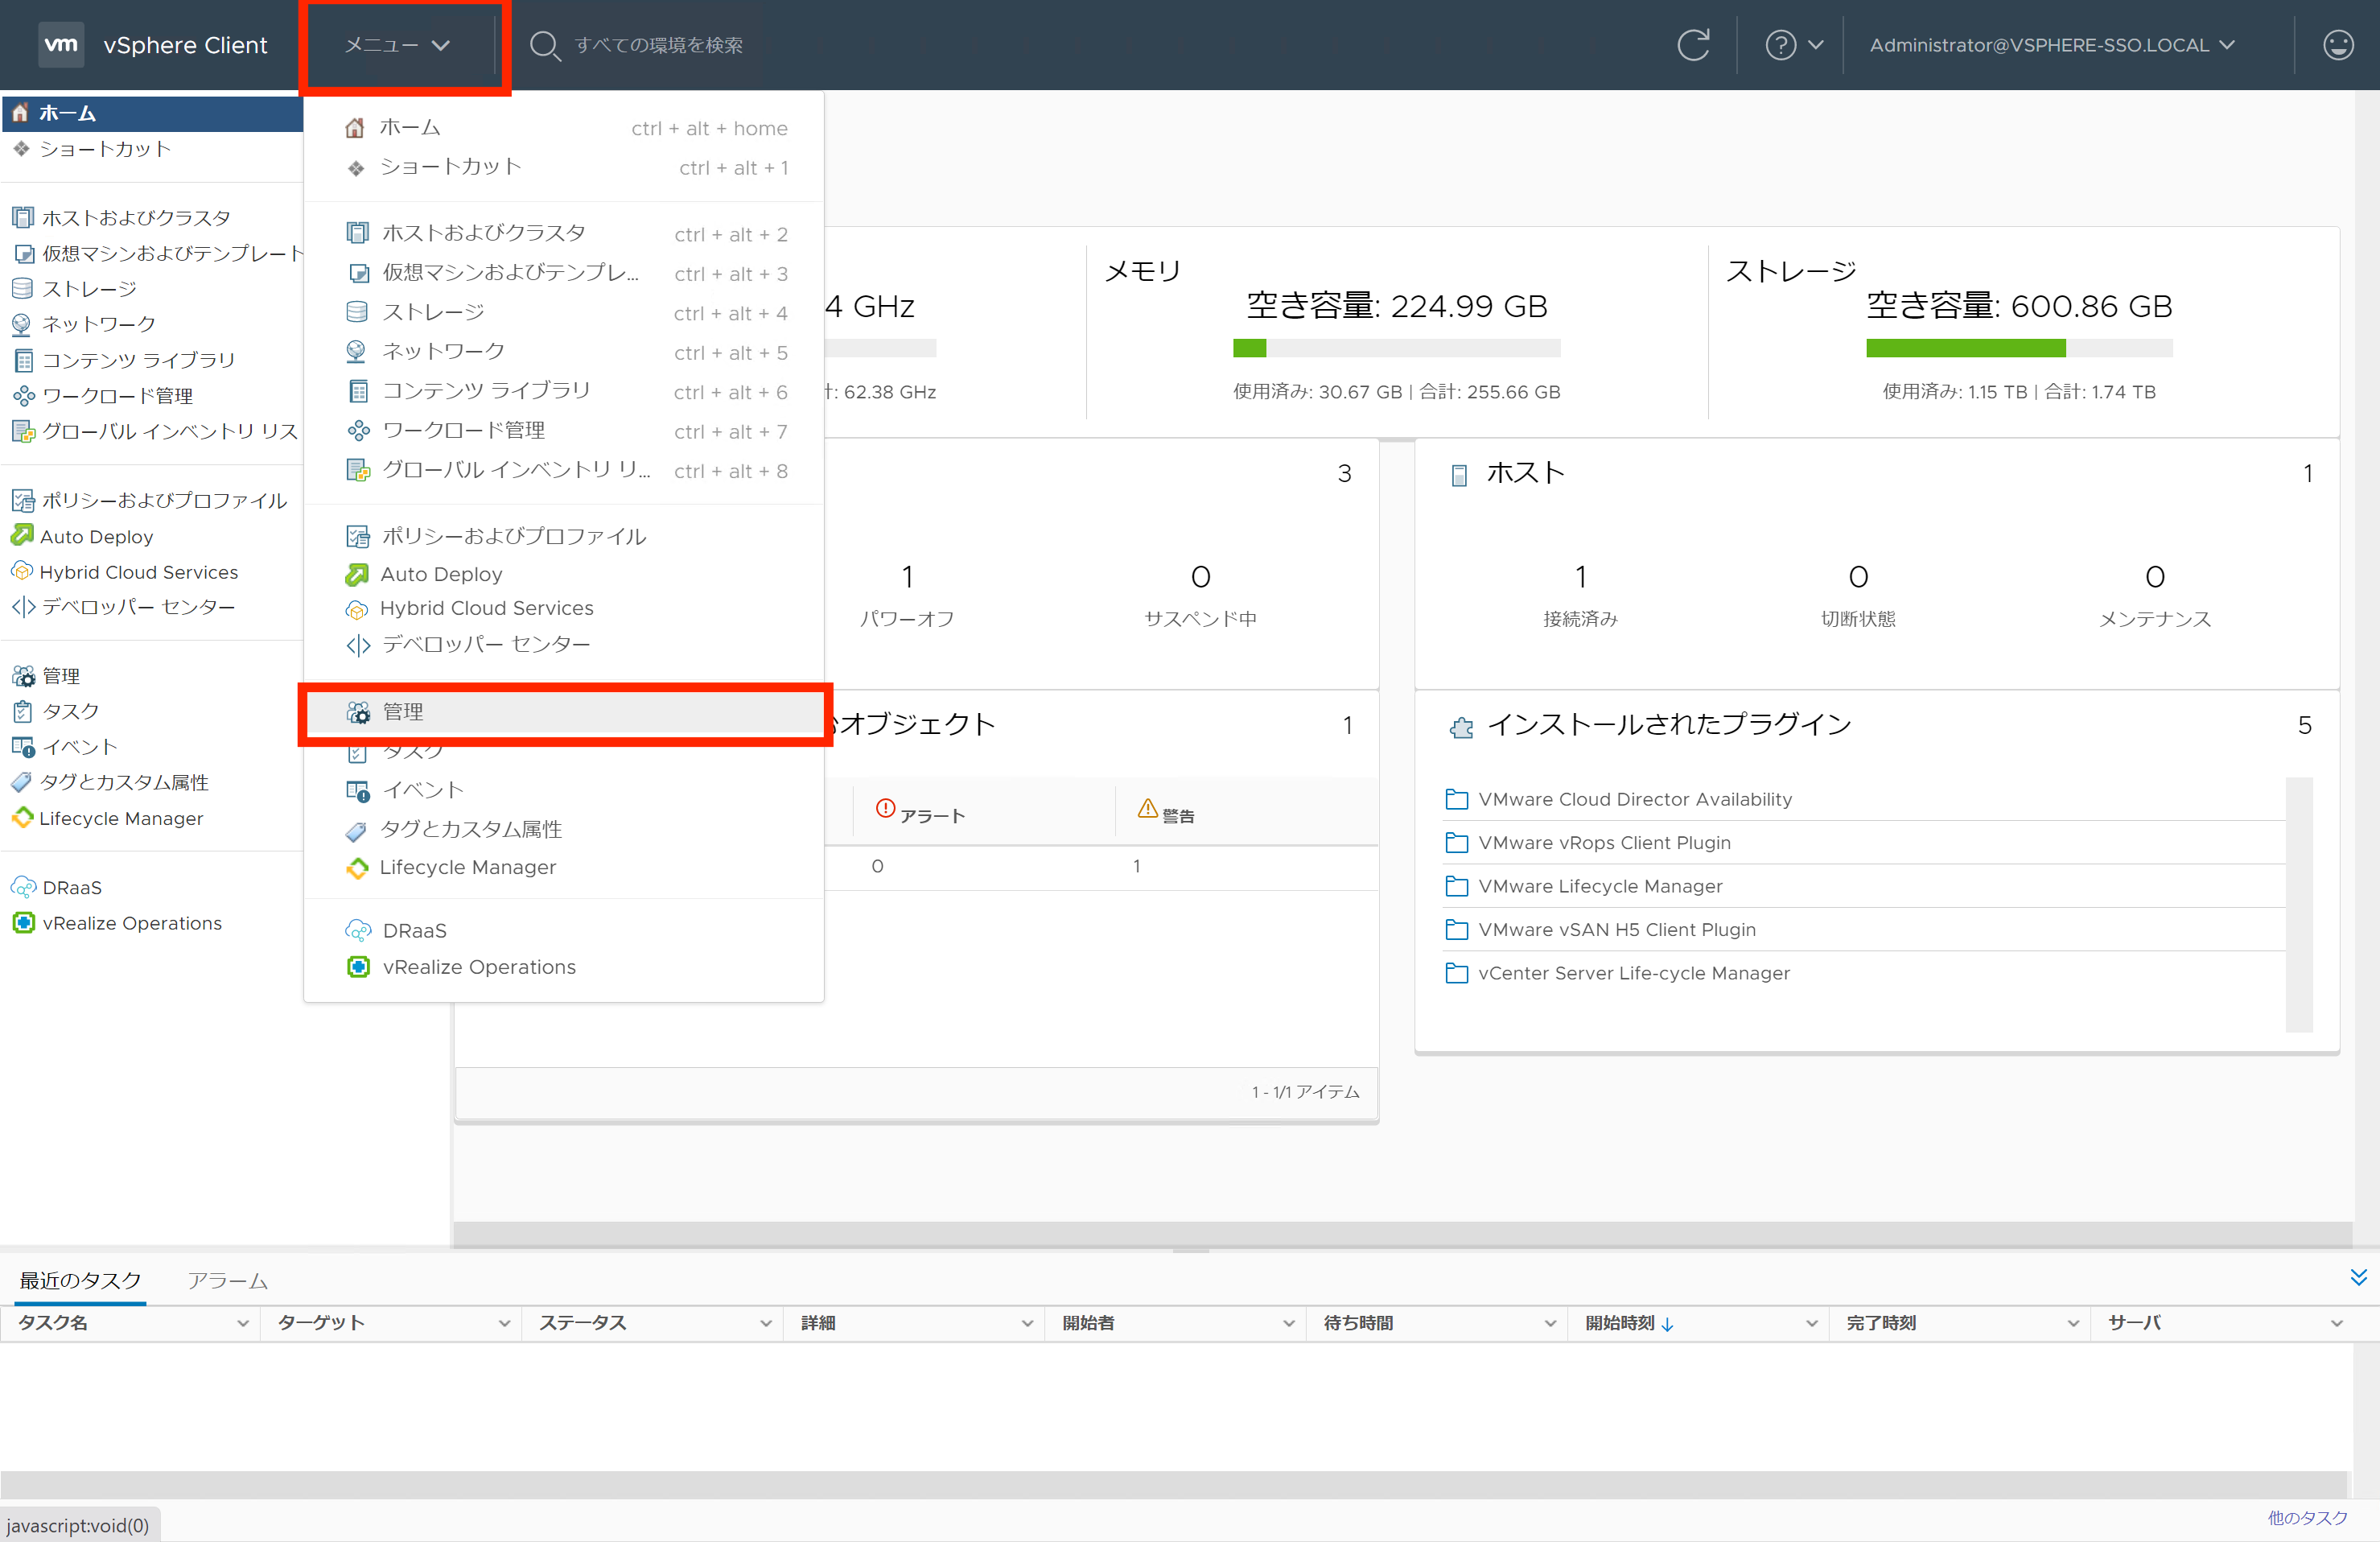This screenshot has height=1542, width=2380.
Task: Click the VMware vm logo icon
Action: pos(61,44)
